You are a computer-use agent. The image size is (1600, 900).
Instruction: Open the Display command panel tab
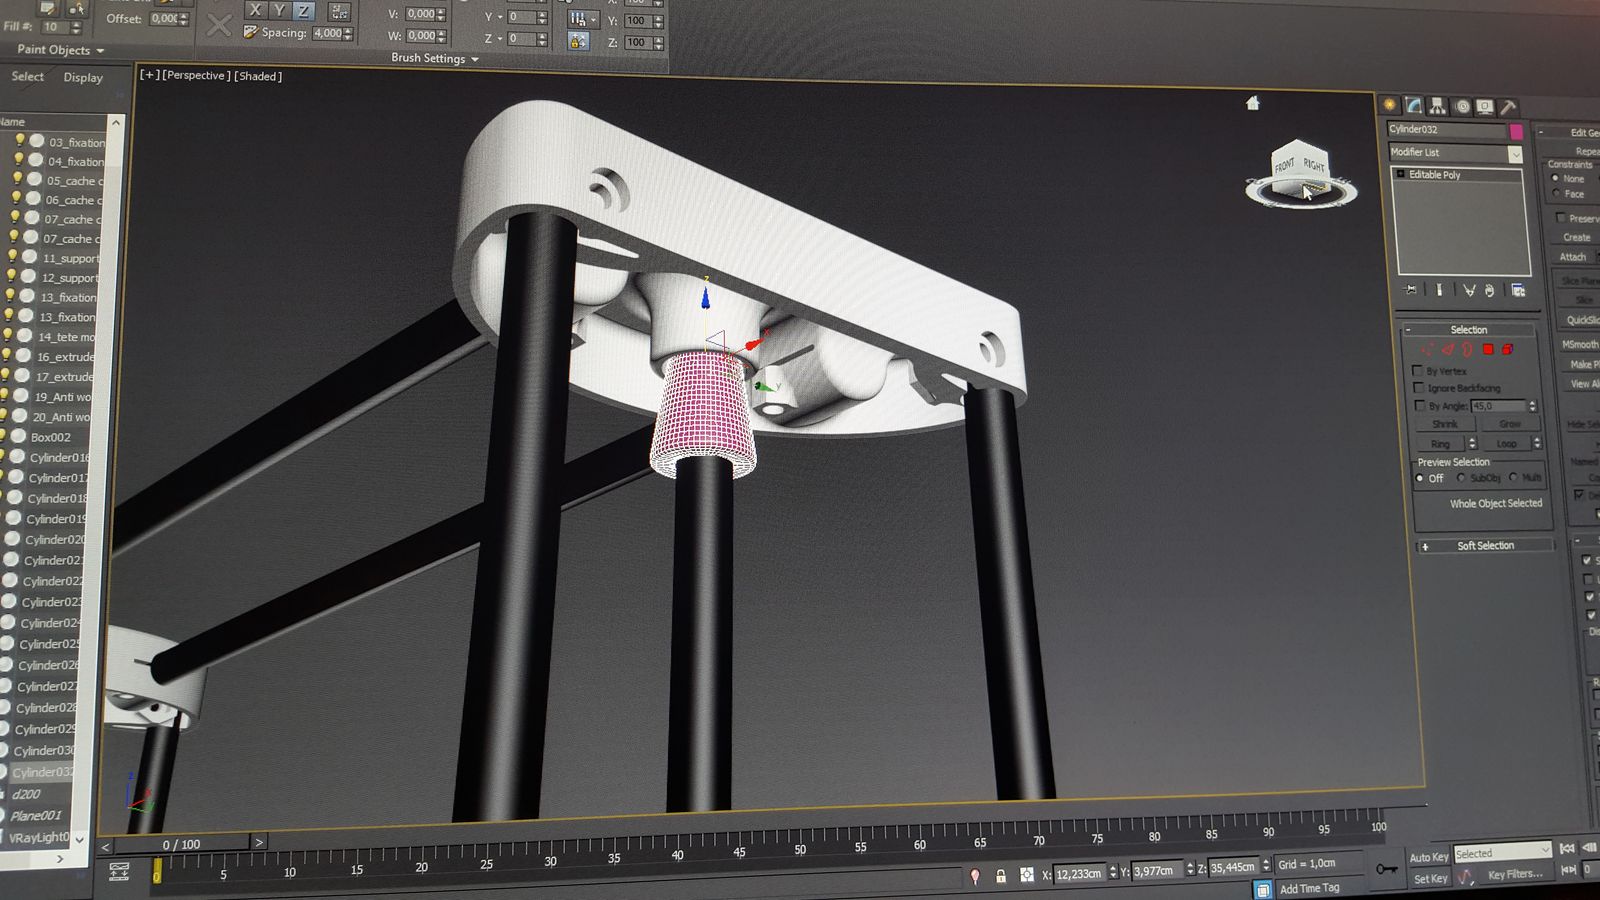1485,107
